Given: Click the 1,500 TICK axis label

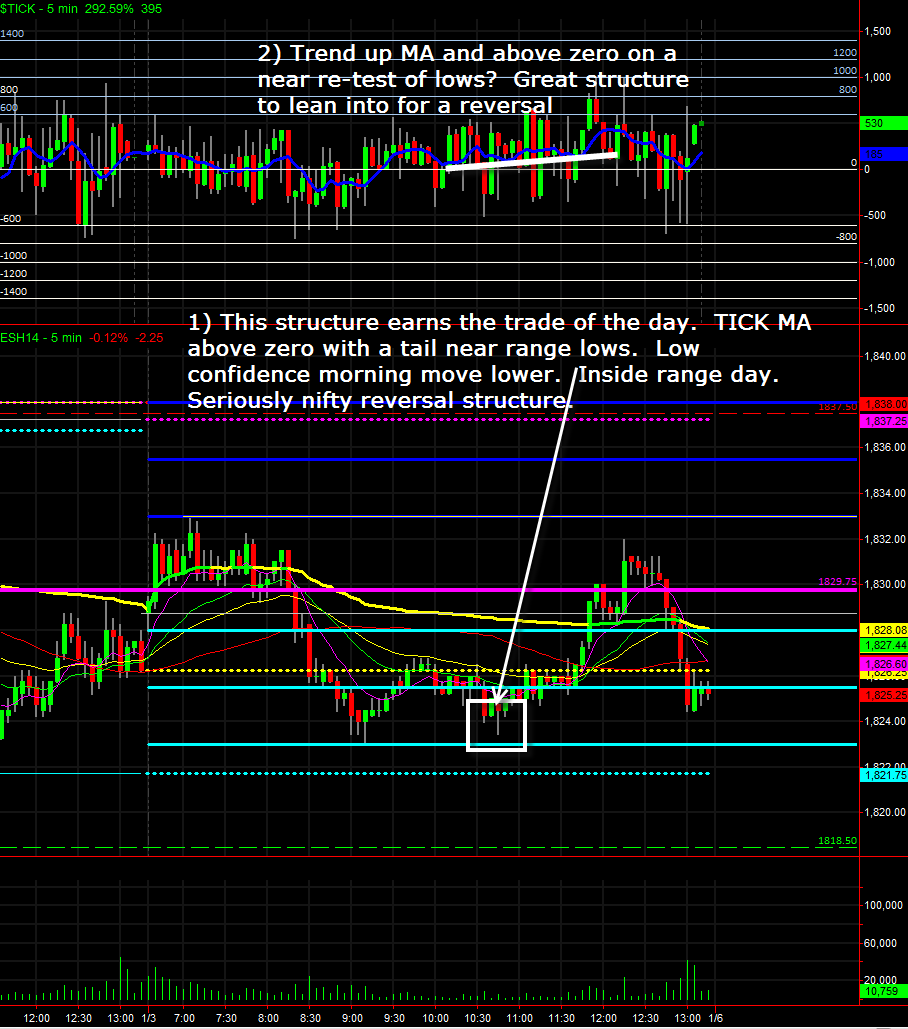Looking at the screenshot, I should point(878,31).
